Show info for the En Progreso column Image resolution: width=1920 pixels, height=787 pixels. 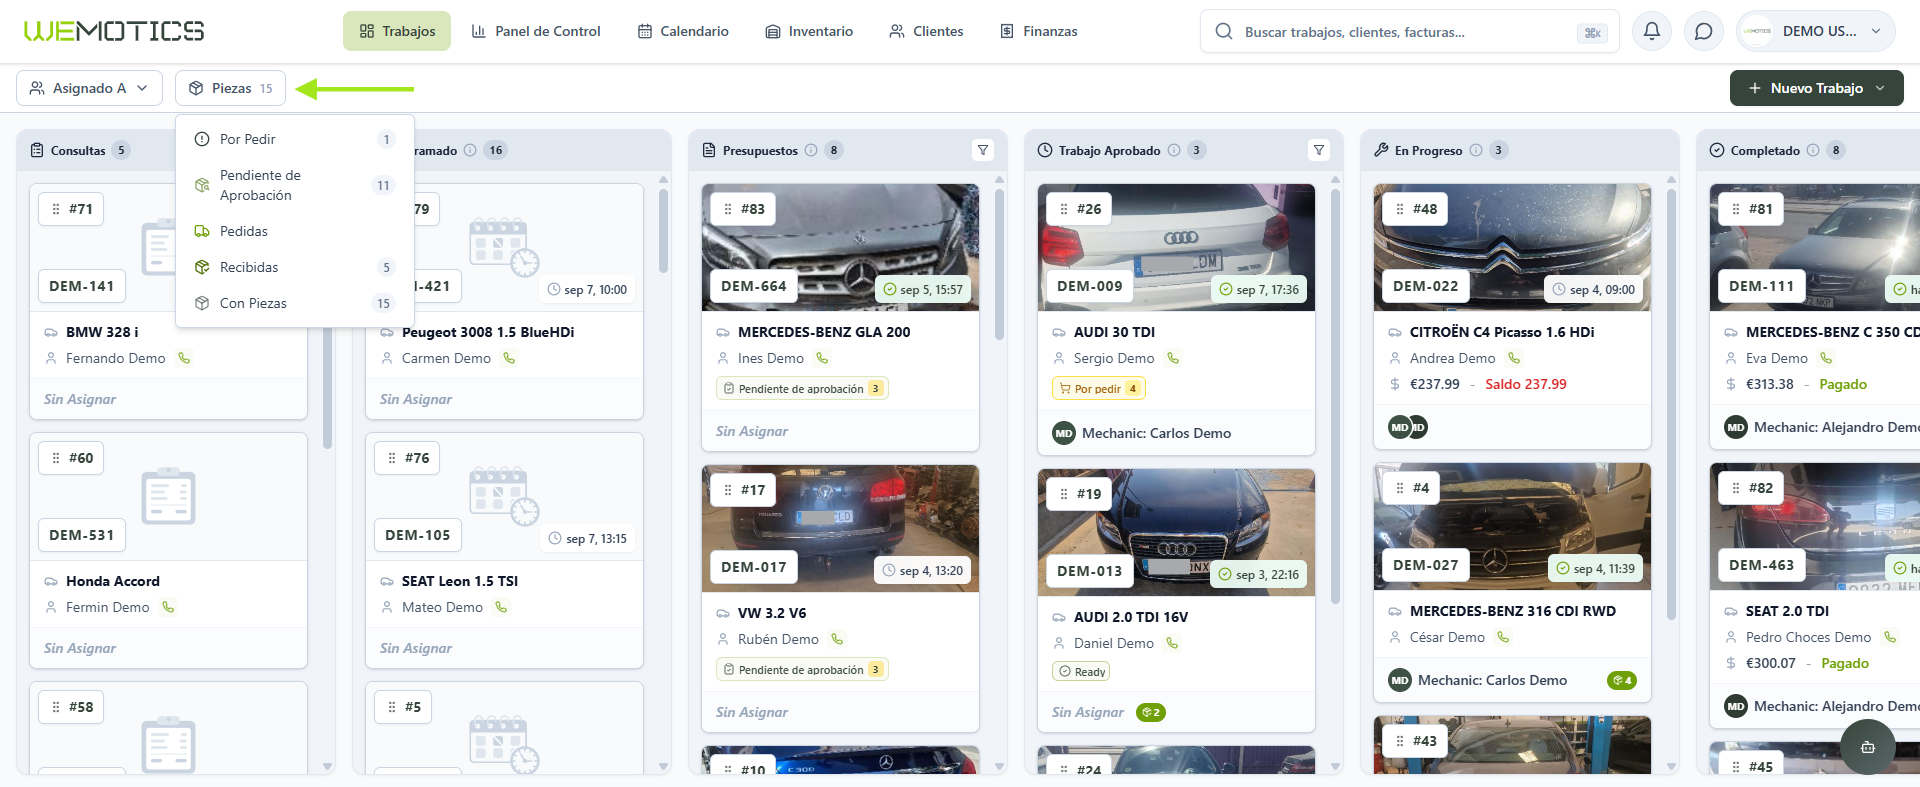click(1475, 150)
